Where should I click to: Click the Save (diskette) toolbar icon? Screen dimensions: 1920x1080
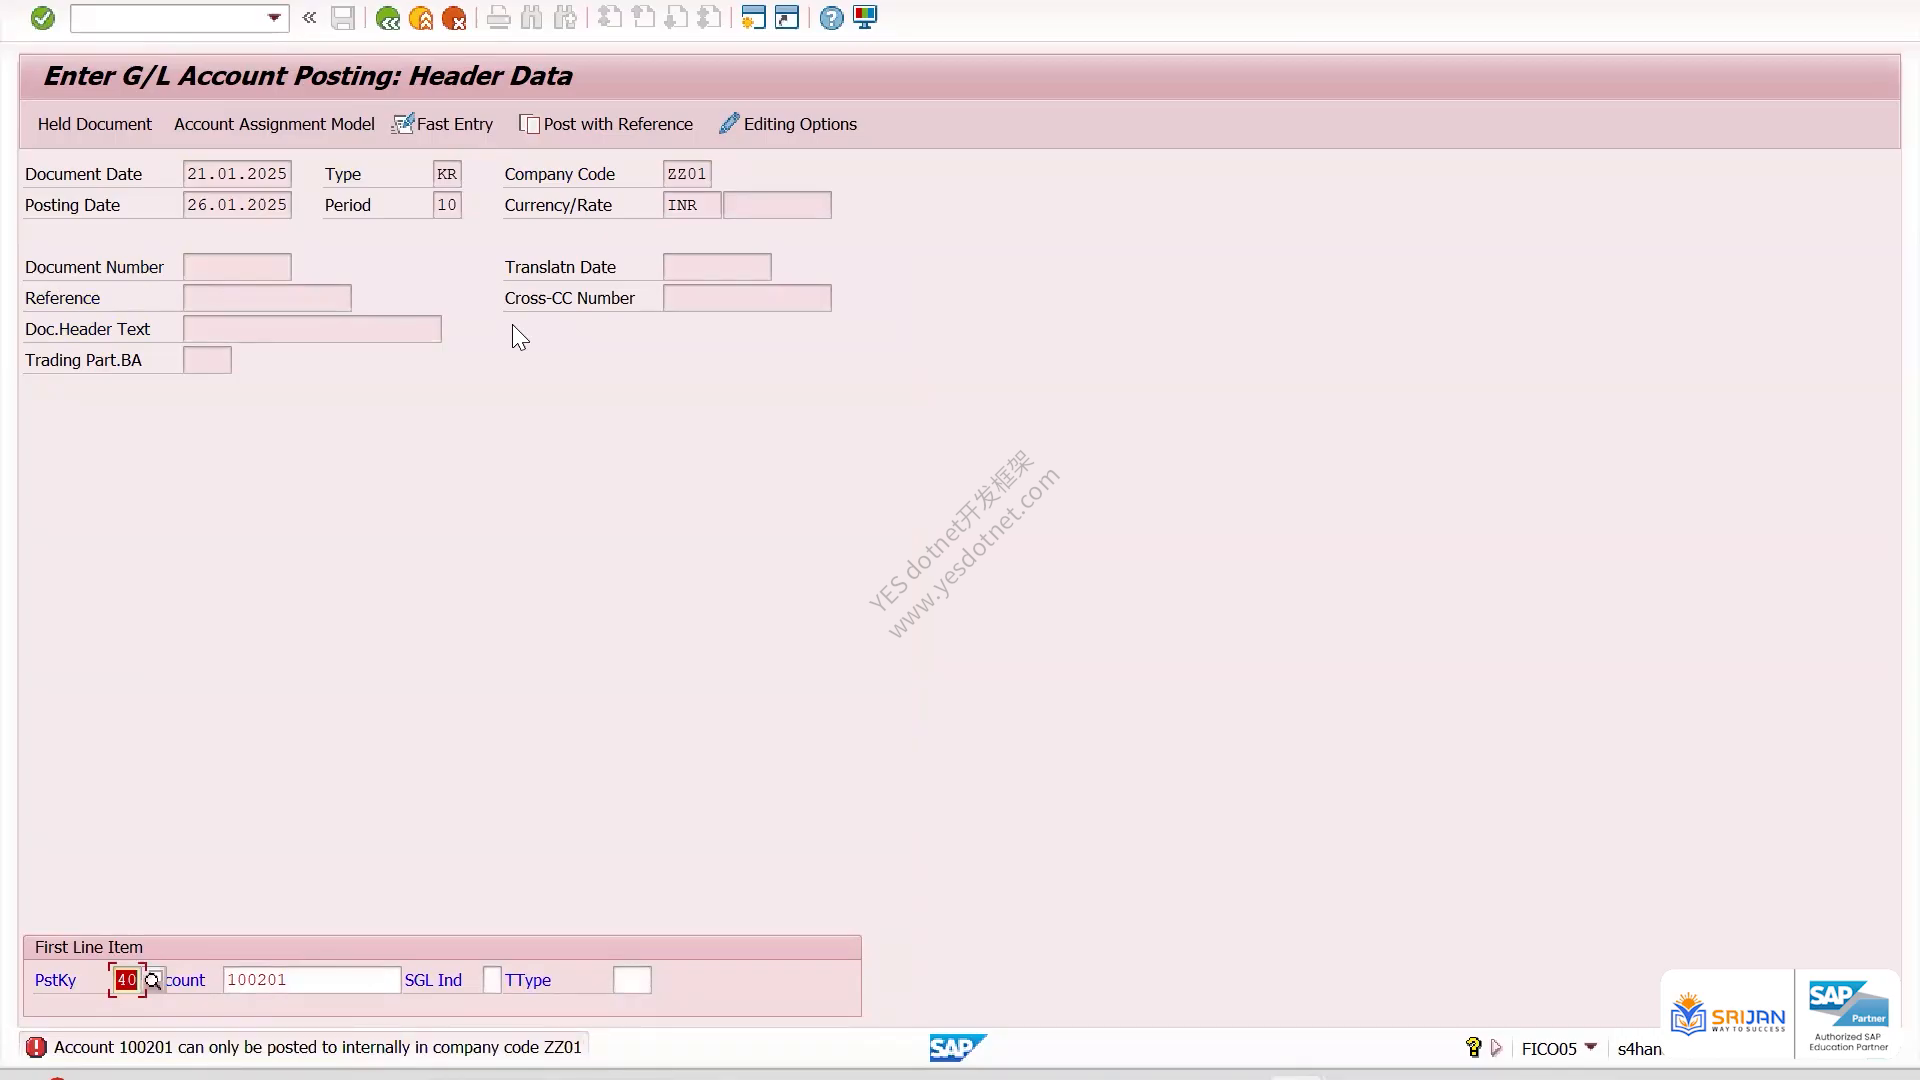(343, 18)
